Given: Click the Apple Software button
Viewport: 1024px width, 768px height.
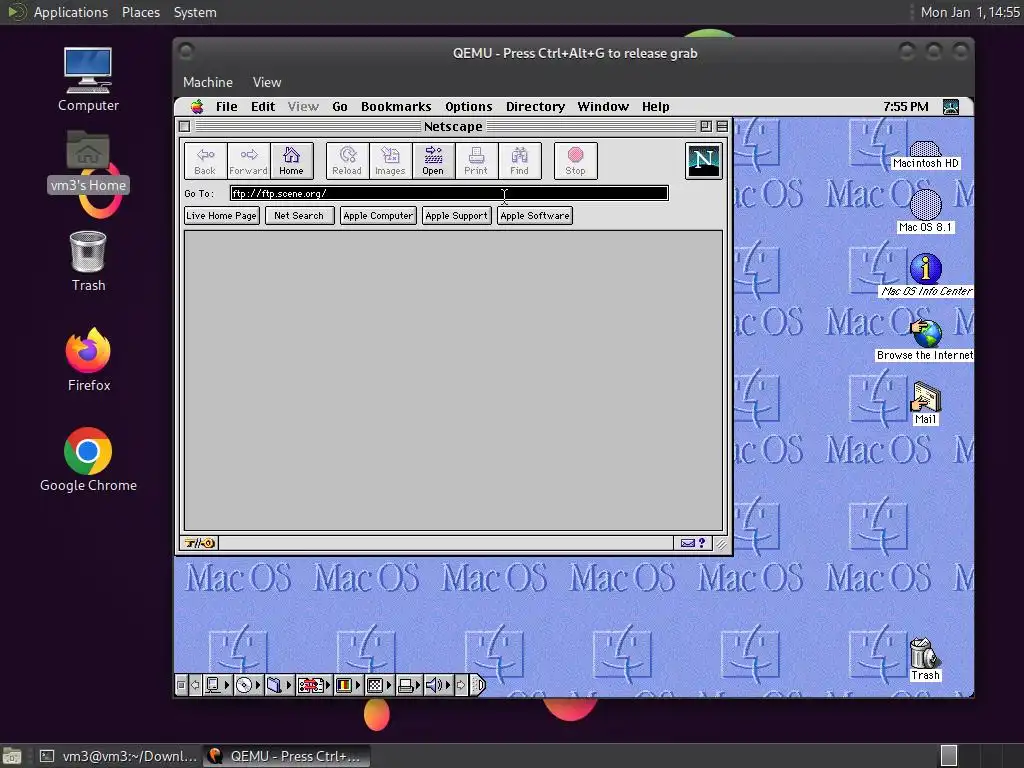Looking at the screenshot, I should coord(535,216).
